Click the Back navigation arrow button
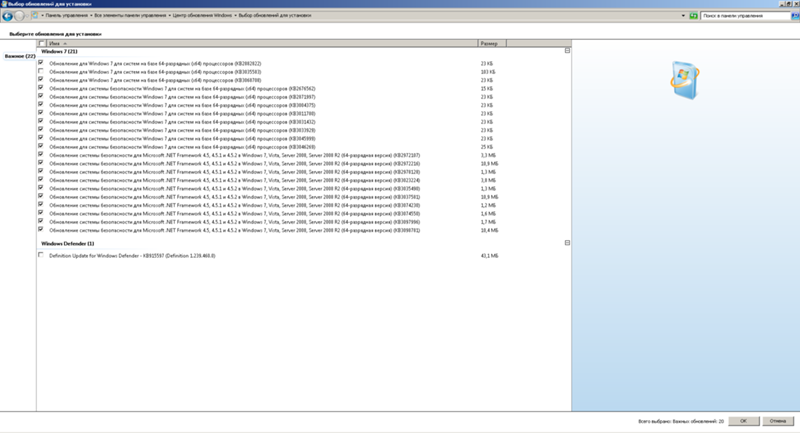800x433 pixels. point(7,16)
